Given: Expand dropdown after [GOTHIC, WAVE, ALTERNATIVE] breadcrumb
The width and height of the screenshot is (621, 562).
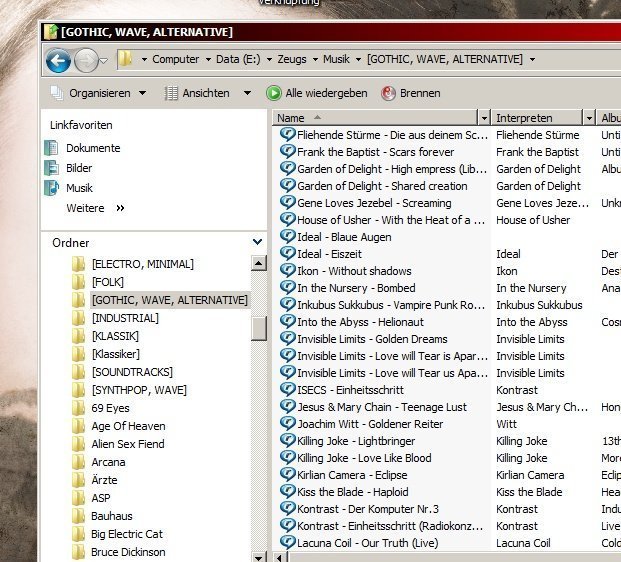Looking at the screenshot, I should tap(533, 59).
